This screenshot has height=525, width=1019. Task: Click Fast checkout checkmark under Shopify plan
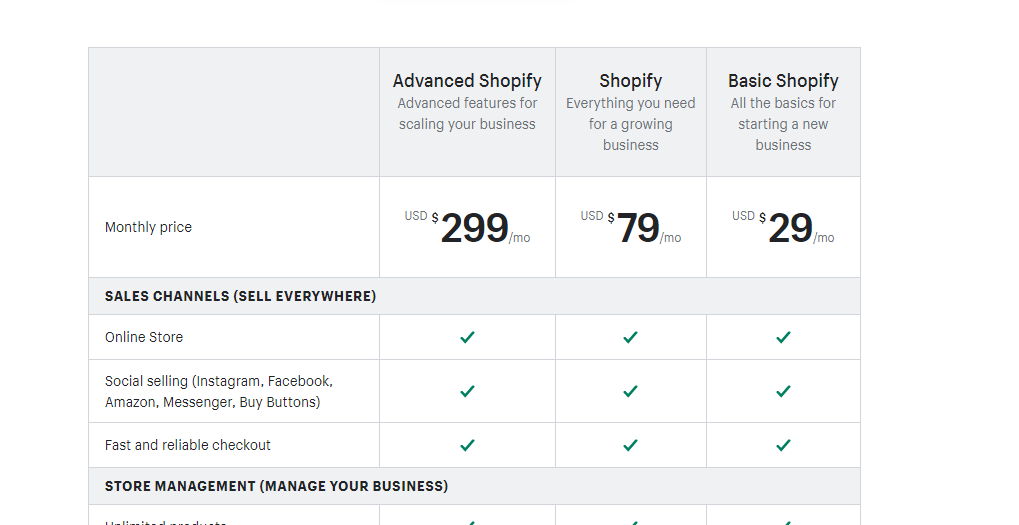coord(630,445)
